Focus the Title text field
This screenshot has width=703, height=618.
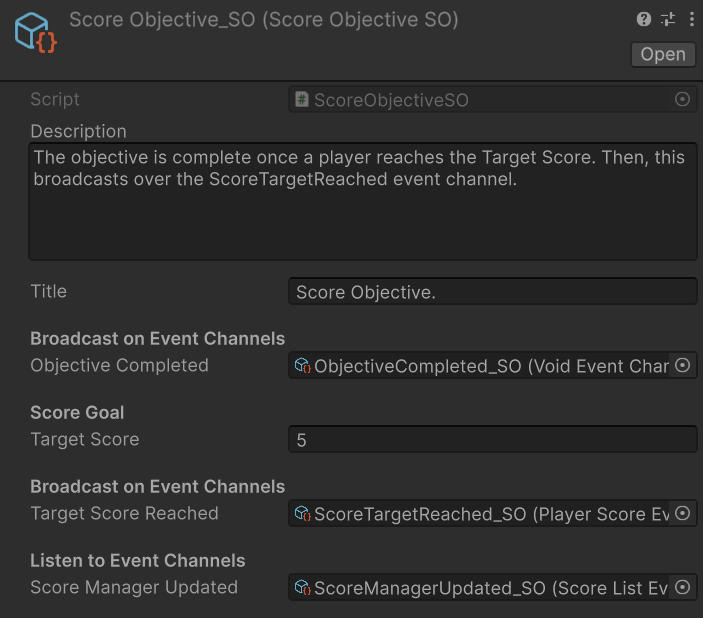tap(492, 292)
